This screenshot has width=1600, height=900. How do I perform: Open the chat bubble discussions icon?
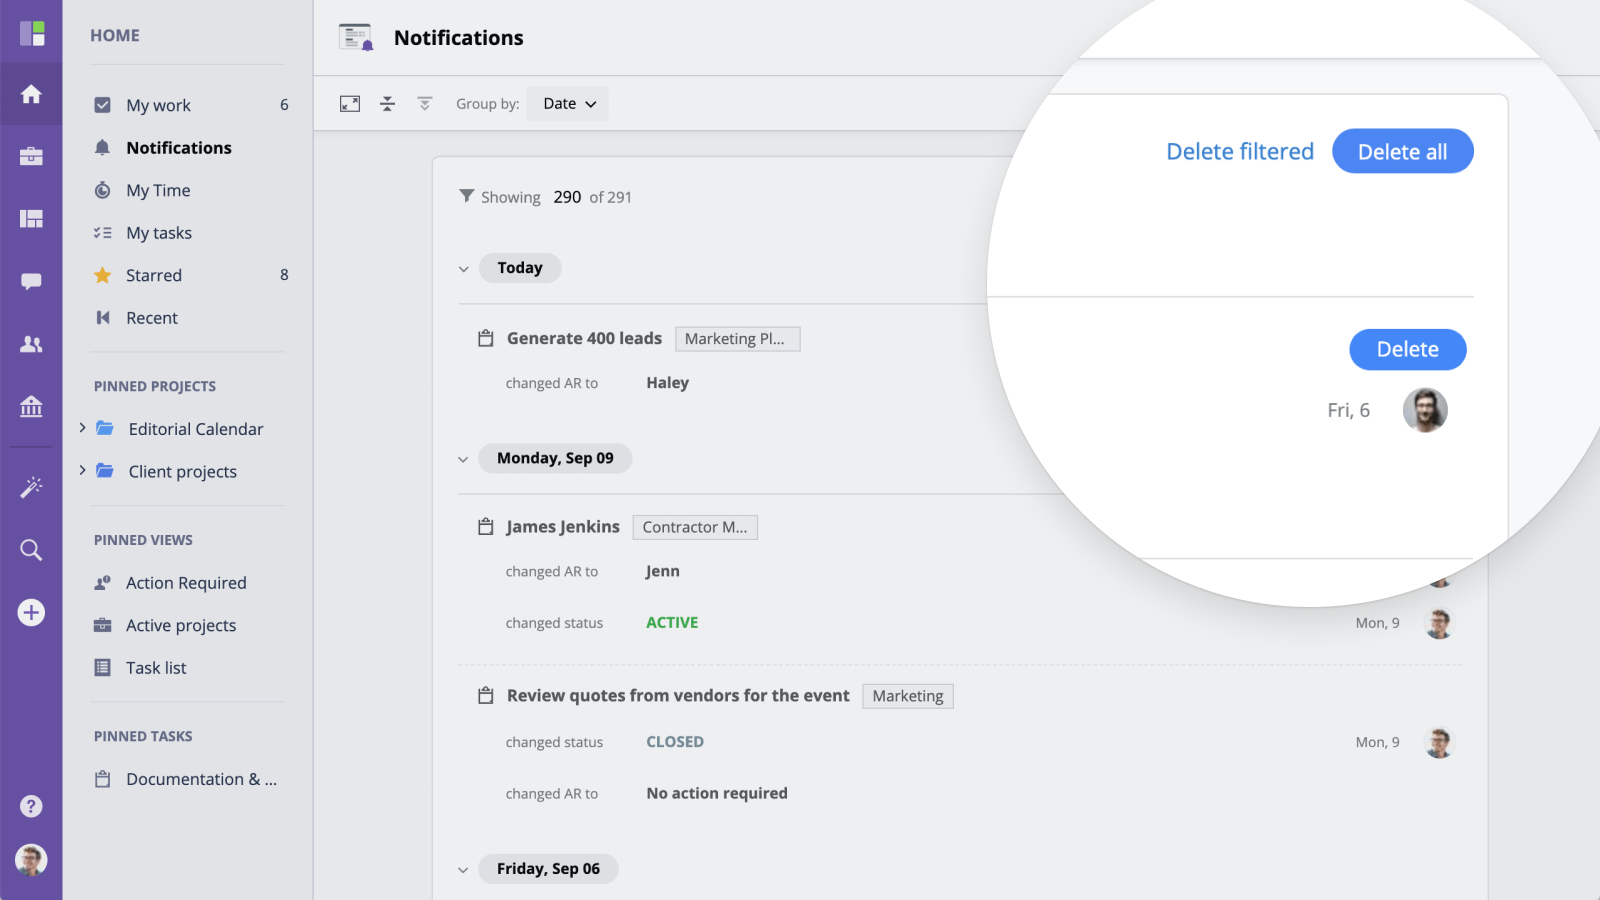click(x=31, y=281)
